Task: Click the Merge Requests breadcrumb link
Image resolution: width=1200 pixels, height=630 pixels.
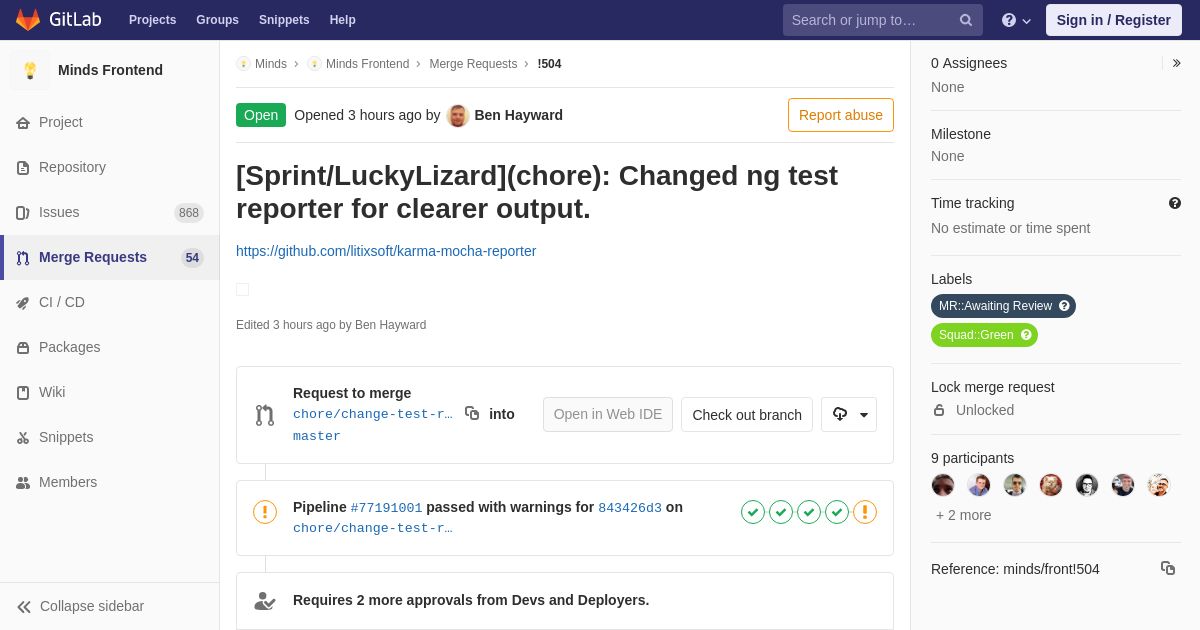Action: (x=473, y=64)
